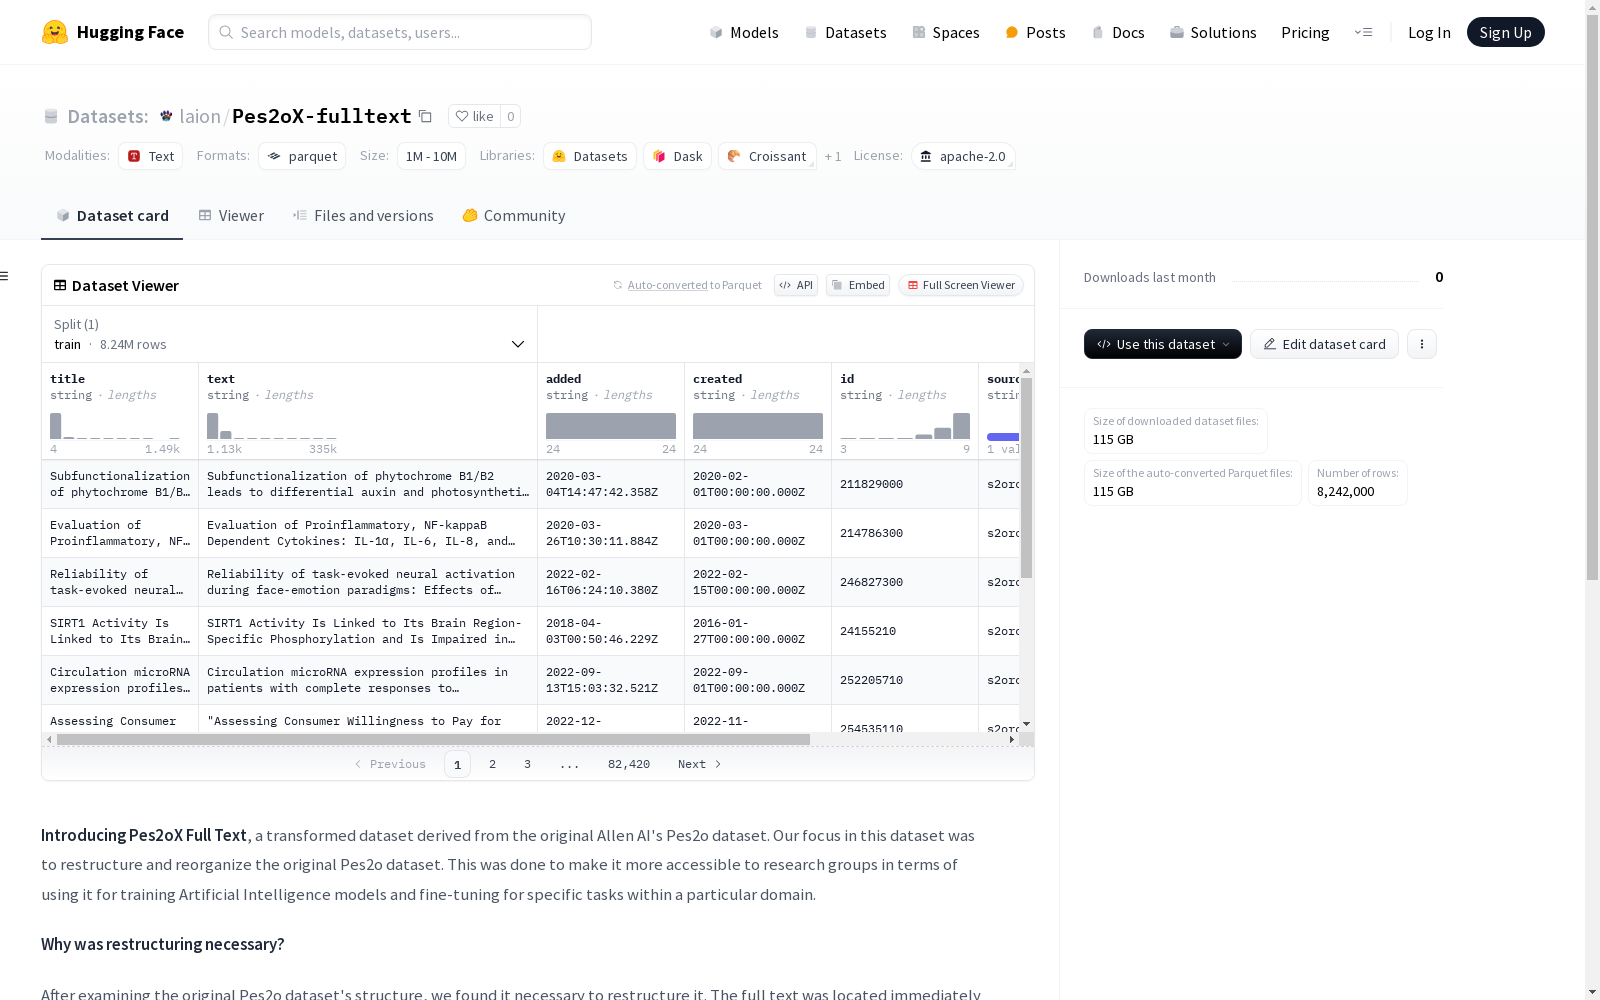Click Edit dataset card button
This screenshot has width=1600, height=1000.
pos(1324,344)
